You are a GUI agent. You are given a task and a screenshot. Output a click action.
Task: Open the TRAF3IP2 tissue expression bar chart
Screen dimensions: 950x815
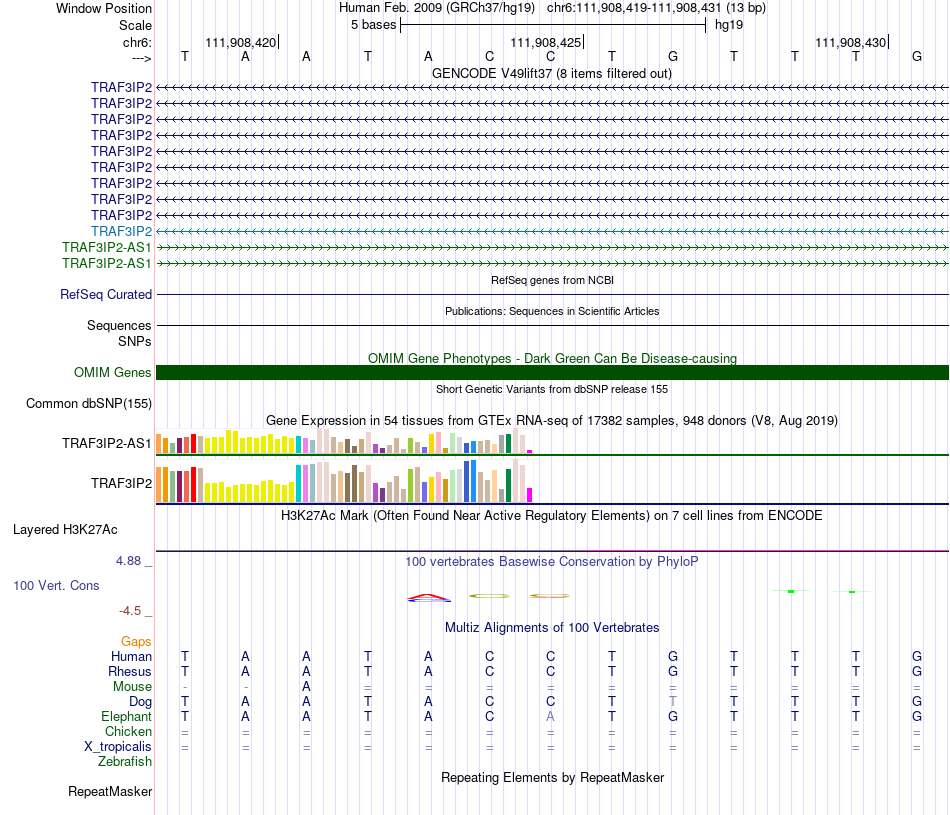pyautogui.click(x=344, y=481)
